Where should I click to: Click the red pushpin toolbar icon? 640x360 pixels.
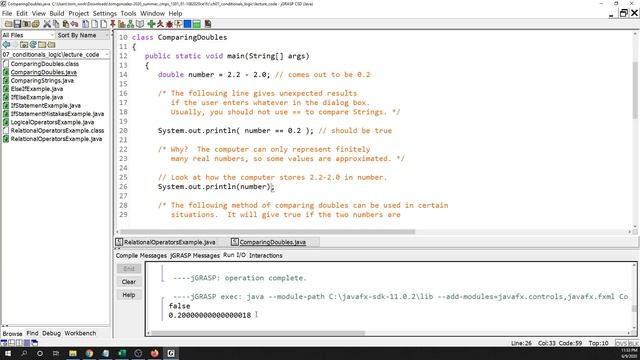pos(113,24)
